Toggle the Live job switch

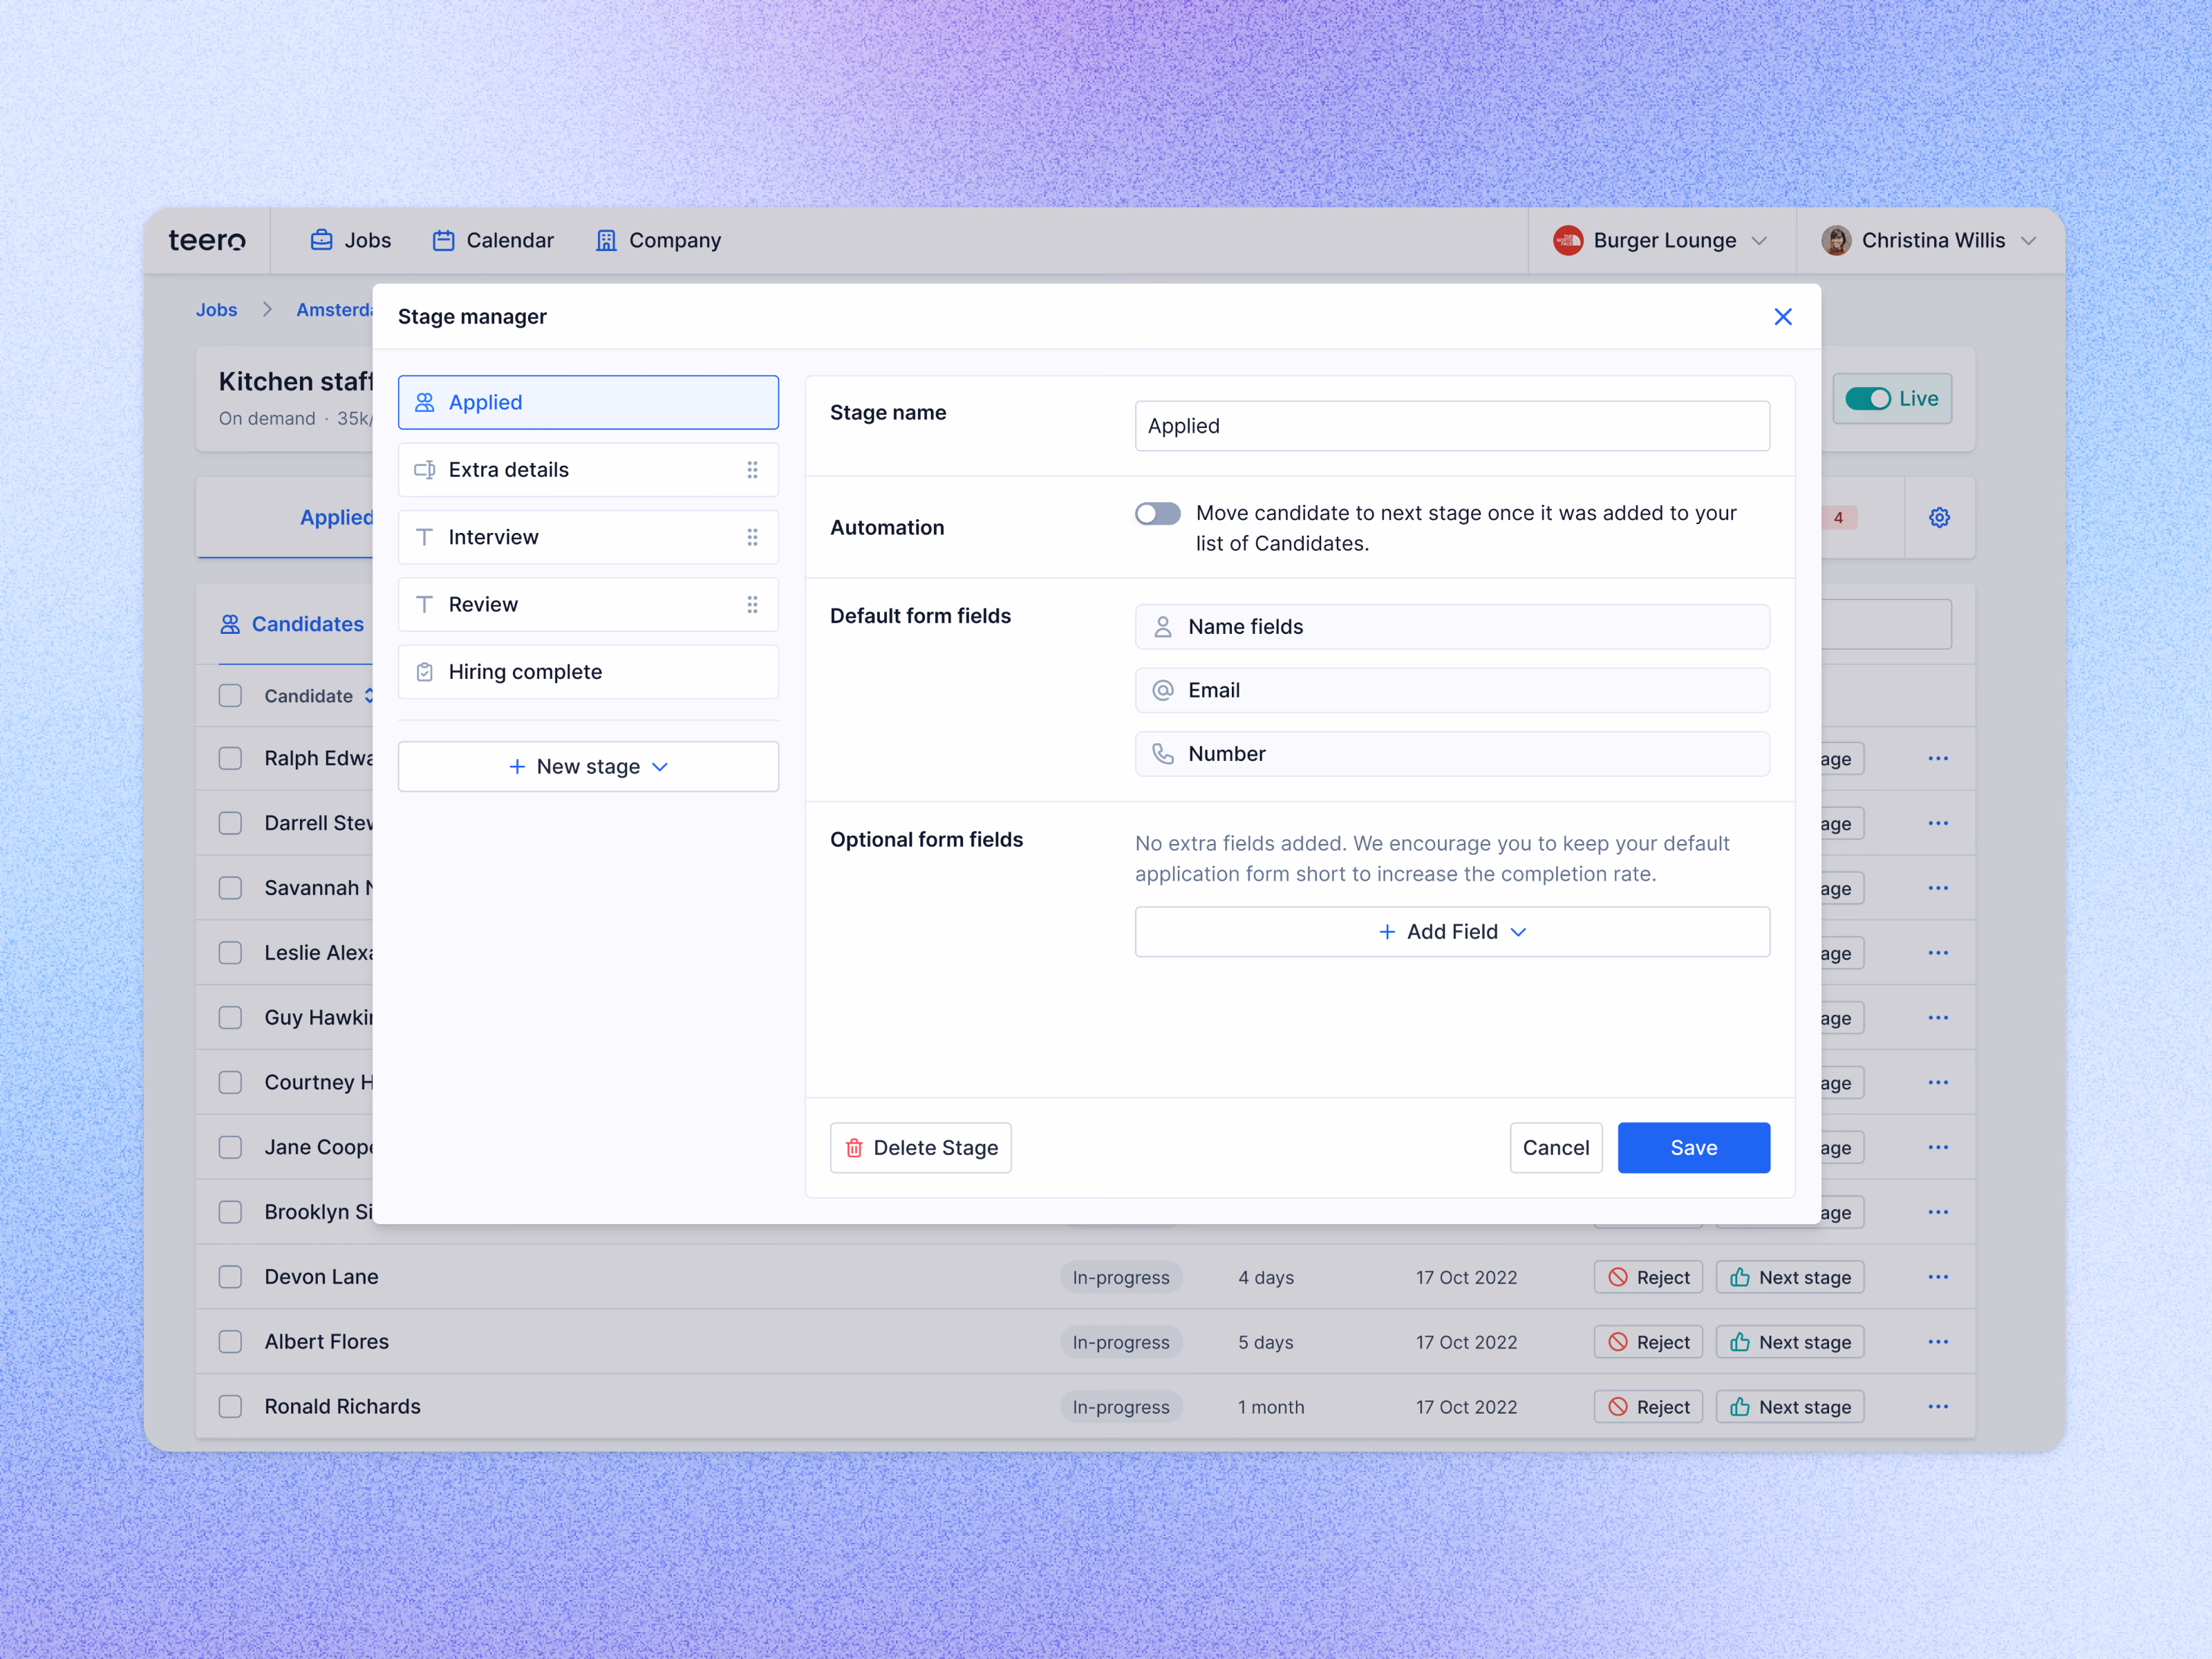(1867, 399)
